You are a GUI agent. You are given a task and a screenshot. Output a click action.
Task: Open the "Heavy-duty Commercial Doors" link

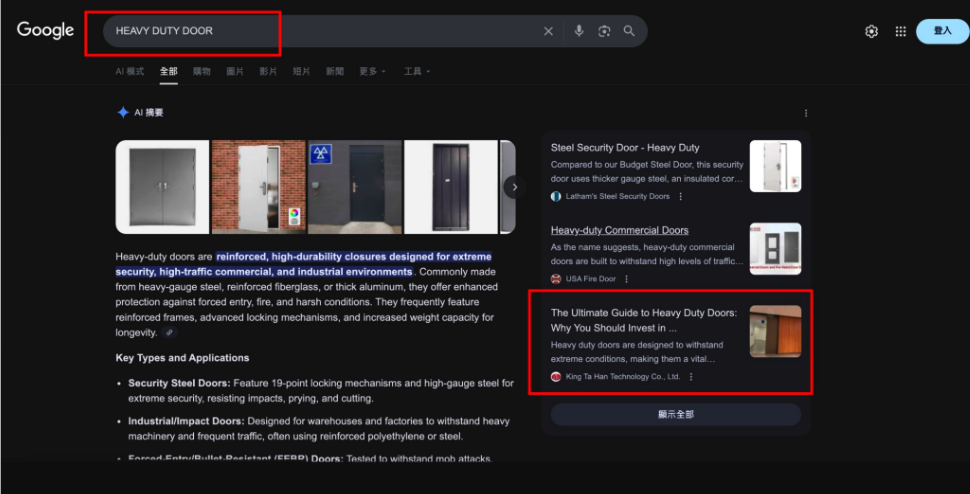(619, 230)
